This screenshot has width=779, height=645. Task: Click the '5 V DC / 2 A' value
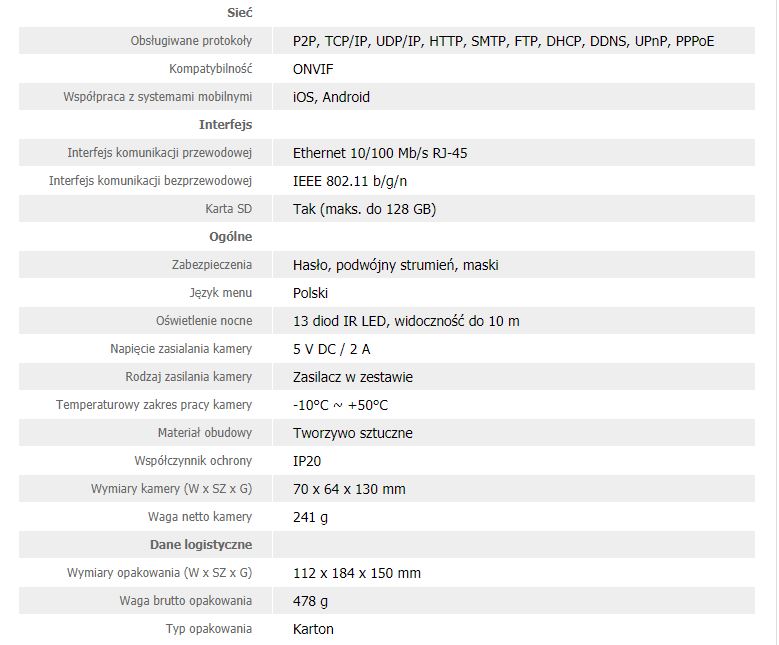331,349
